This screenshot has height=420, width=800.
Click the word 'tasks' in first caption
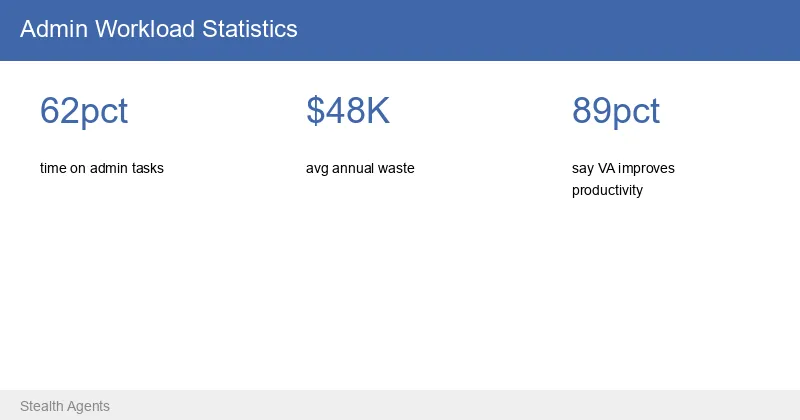(x=147, y=168)
